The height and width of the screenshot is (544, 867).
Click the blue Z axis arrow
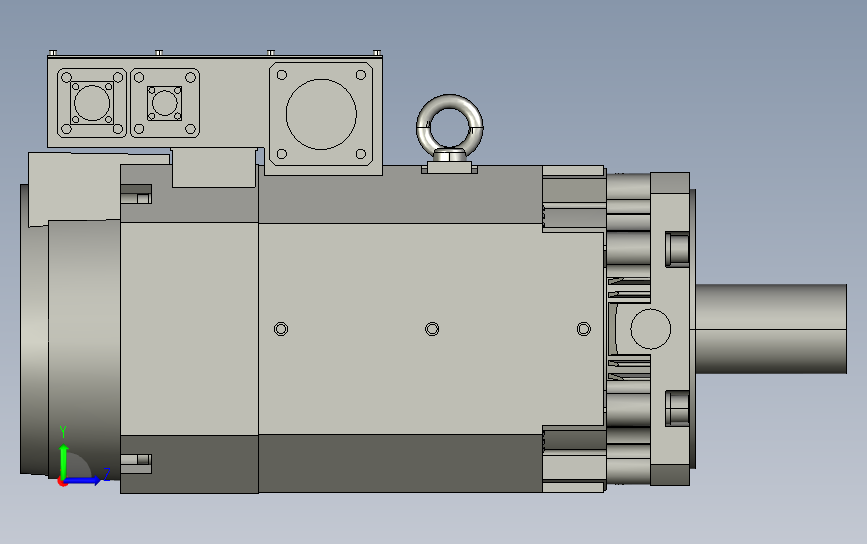(83, 480)
